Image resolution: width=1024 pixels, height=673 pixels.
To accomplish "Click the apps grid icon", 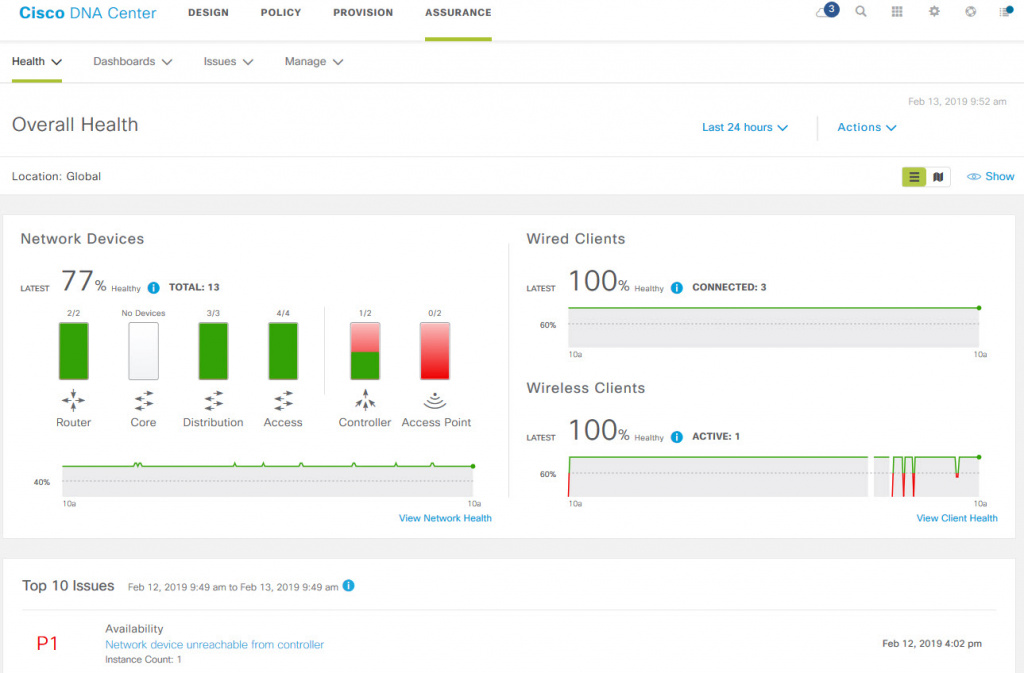I will pyautogui.click(x=896, y=12).
